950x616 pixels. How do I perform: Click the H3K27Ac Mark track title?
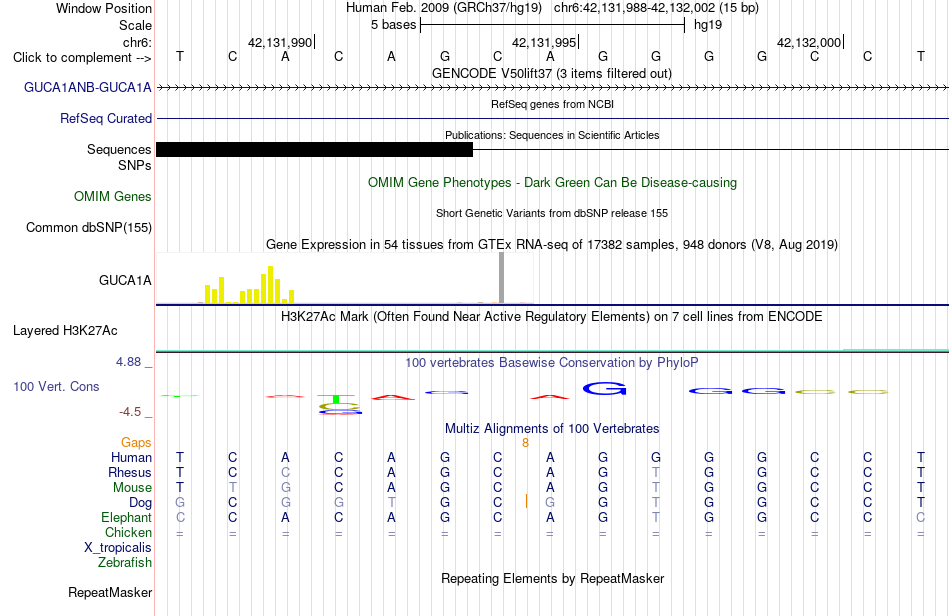(552, 316)
